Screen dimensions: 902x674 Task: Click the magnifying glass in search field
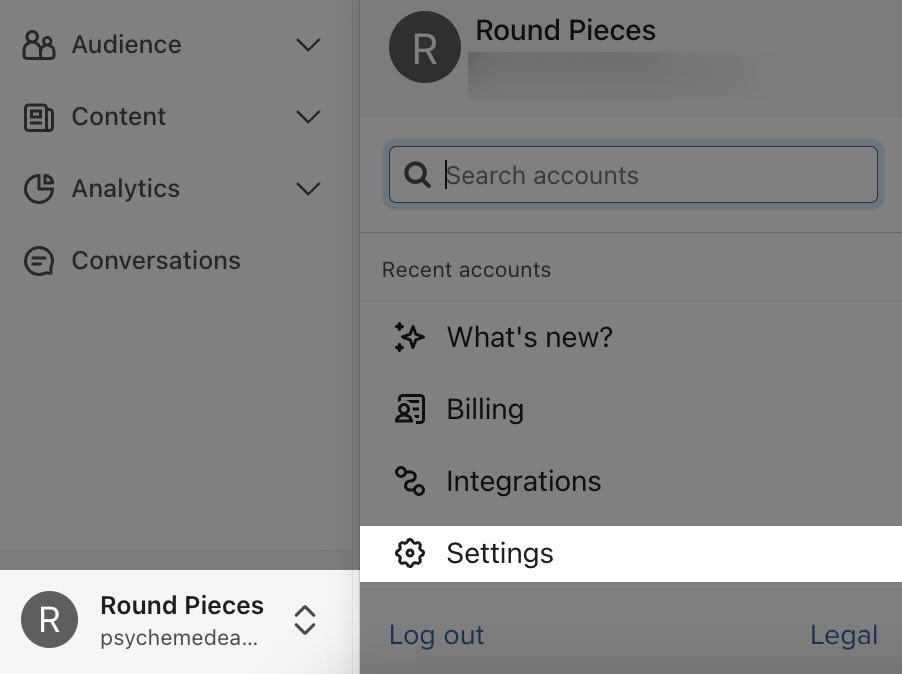[x=417, y=175]
